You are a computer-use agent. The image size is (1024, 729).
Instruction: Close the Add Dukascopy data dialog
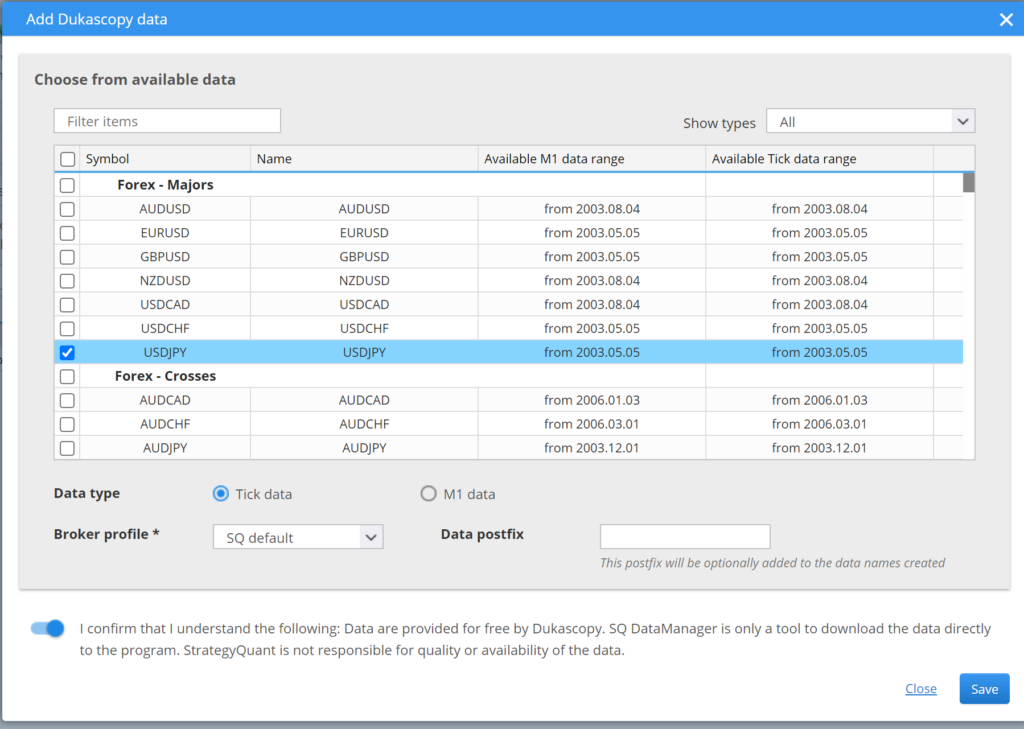click(1006, 19)
